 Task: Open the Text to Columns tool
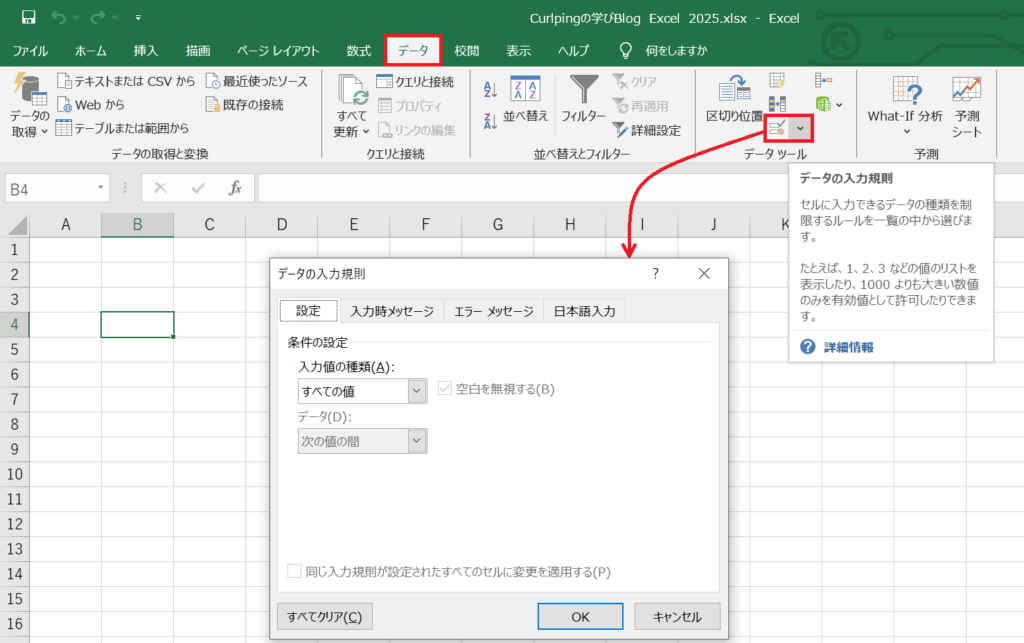coord(734,100)
